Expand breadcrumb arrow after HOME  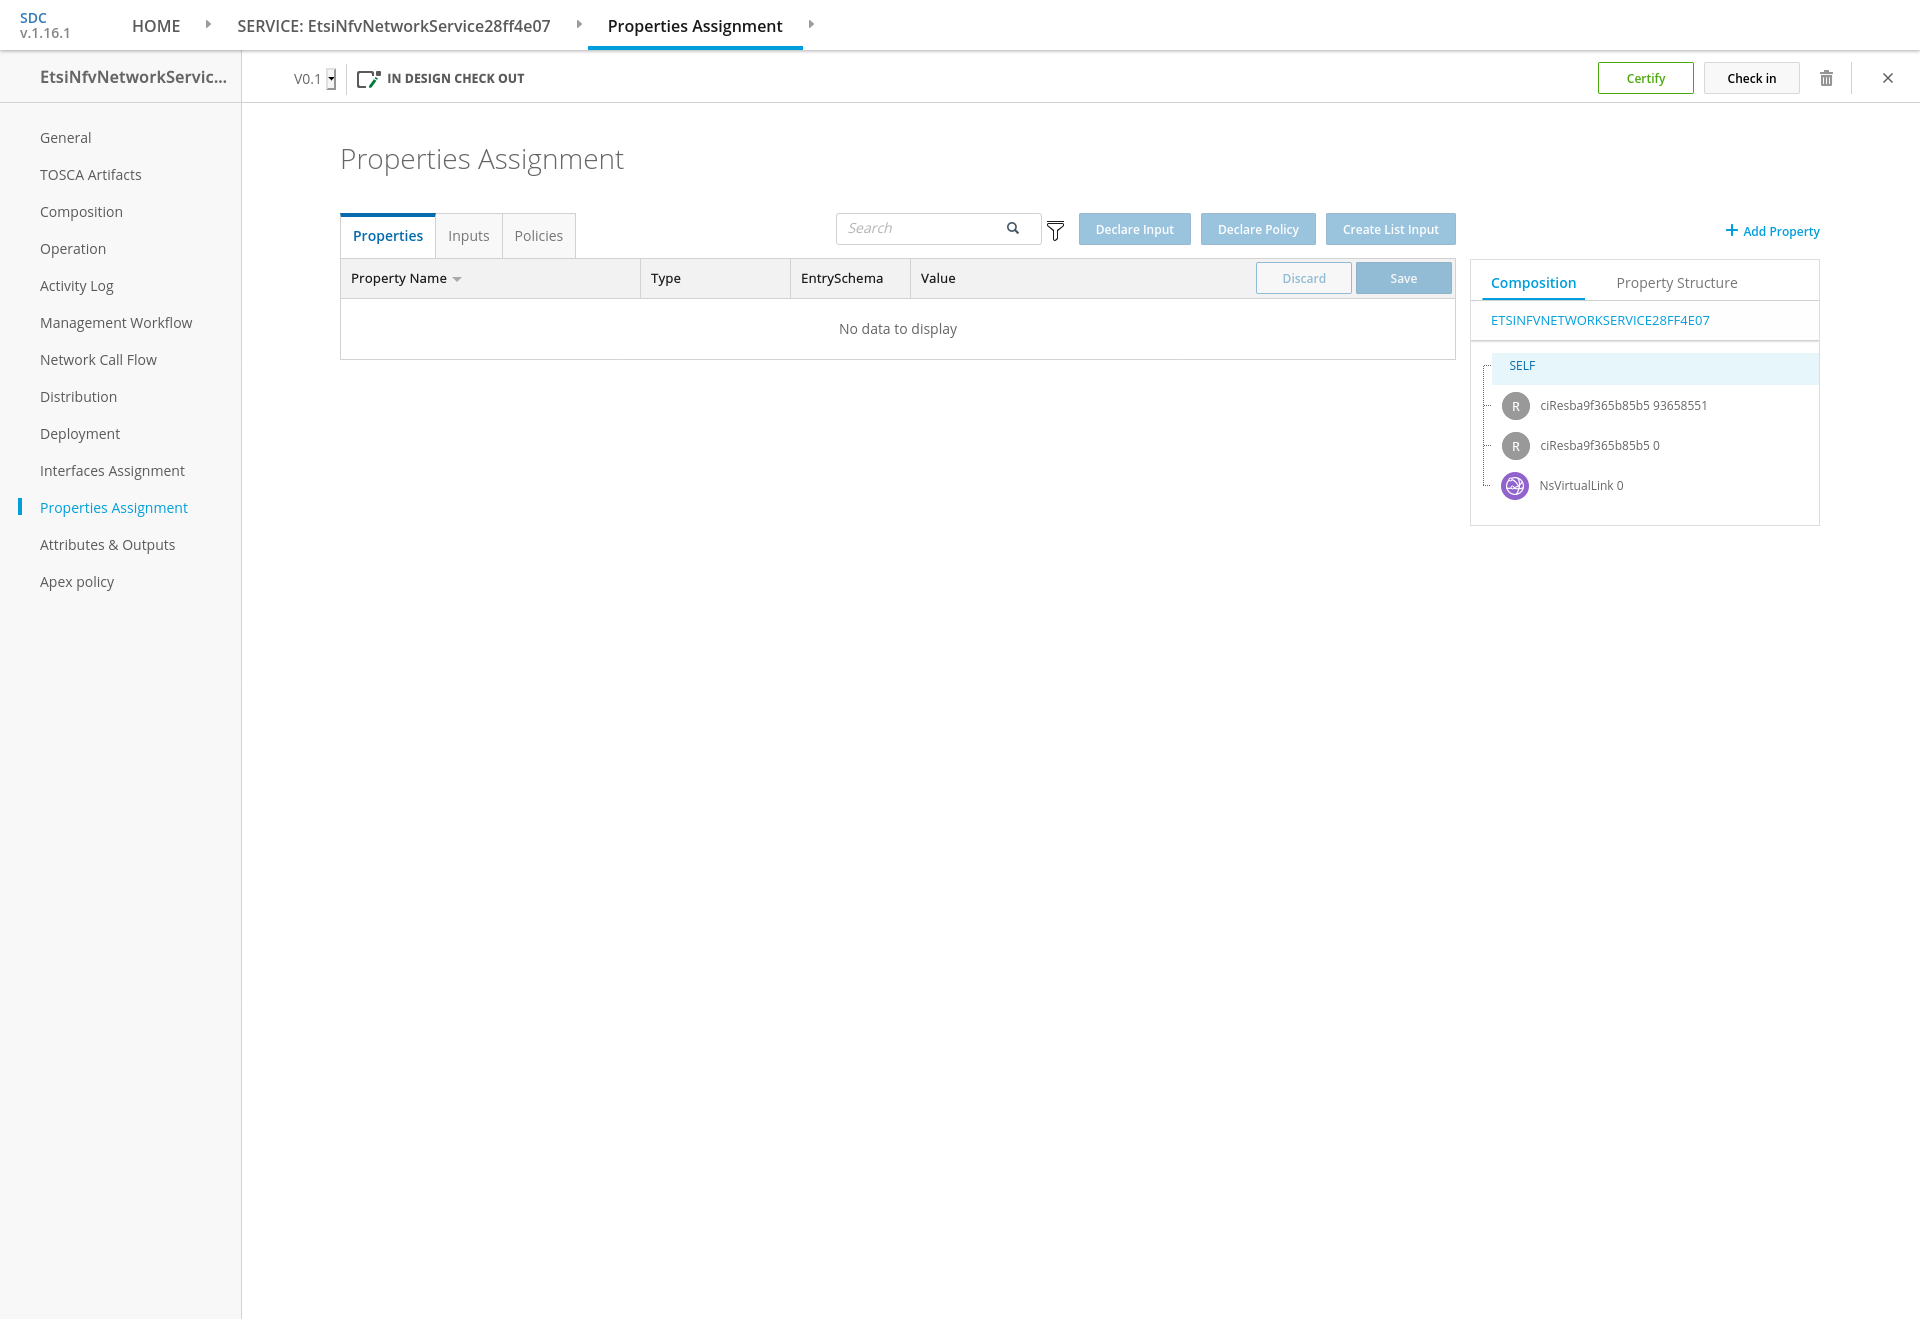pyautogui.click(x=208, y=24)
